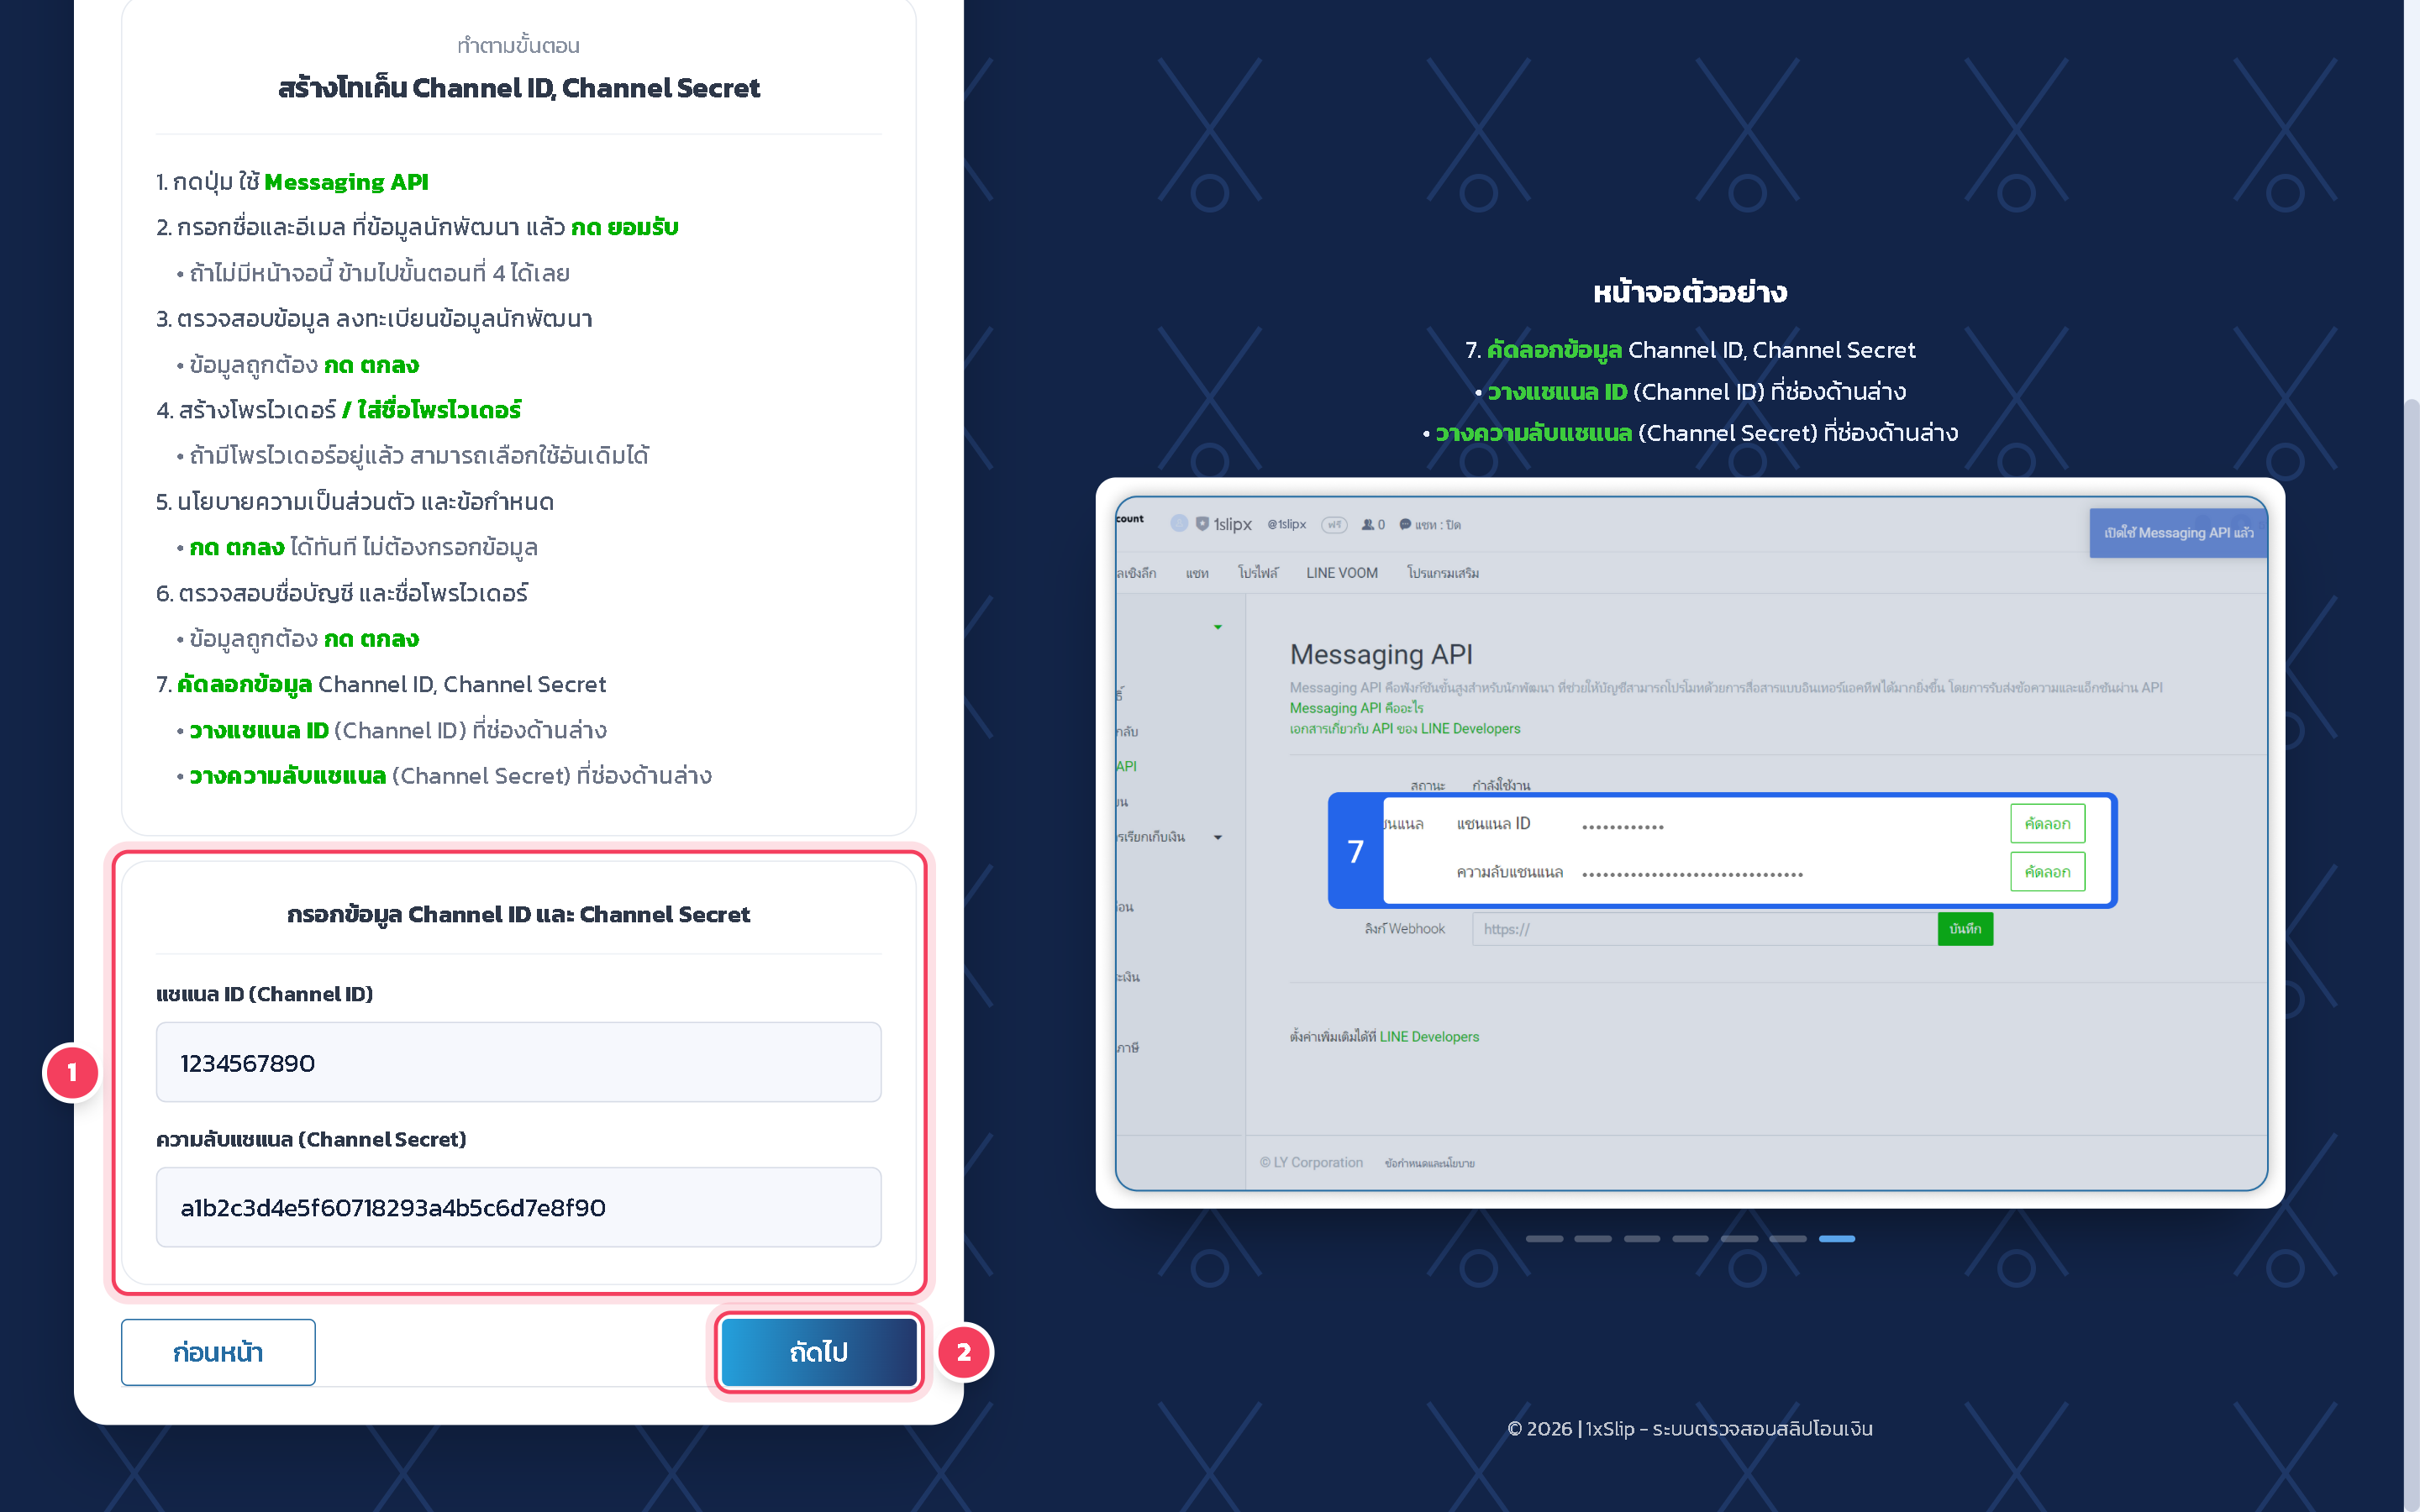This screenshot has height=1512, width=2420.
Task: Click step text 'กดปุ่ม ใช้ Messaging API'
Action: click(292, 182)
